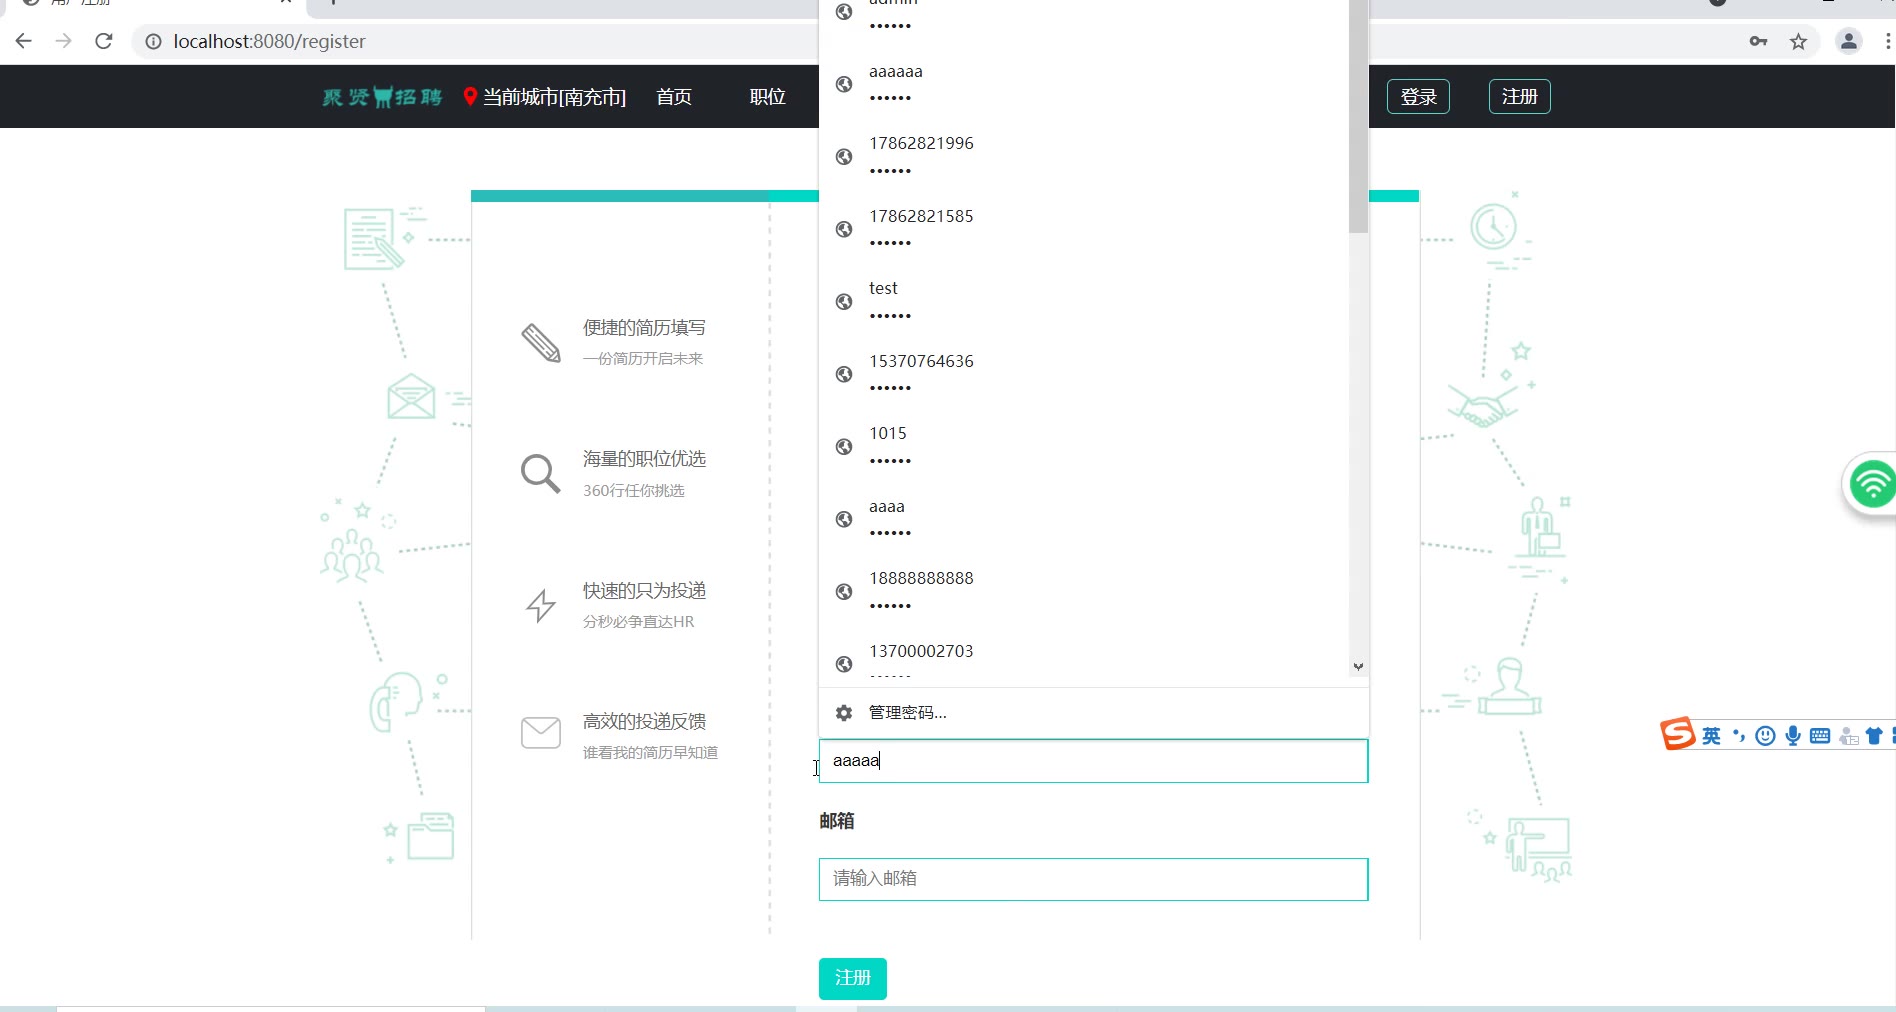
Task: Click the 邮箱 field label
Action: pos(837,821)
